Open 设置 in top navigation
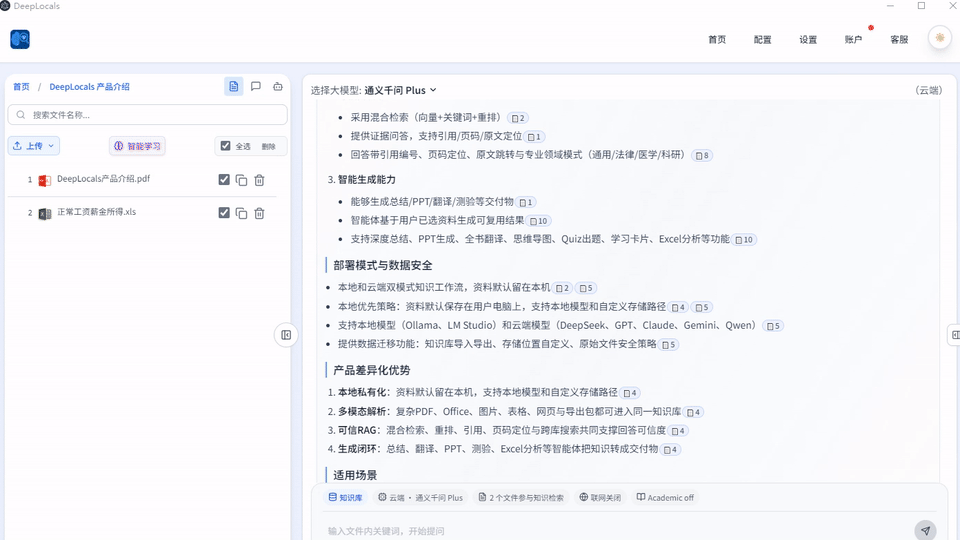960x540 pixels. pos(808,39)
